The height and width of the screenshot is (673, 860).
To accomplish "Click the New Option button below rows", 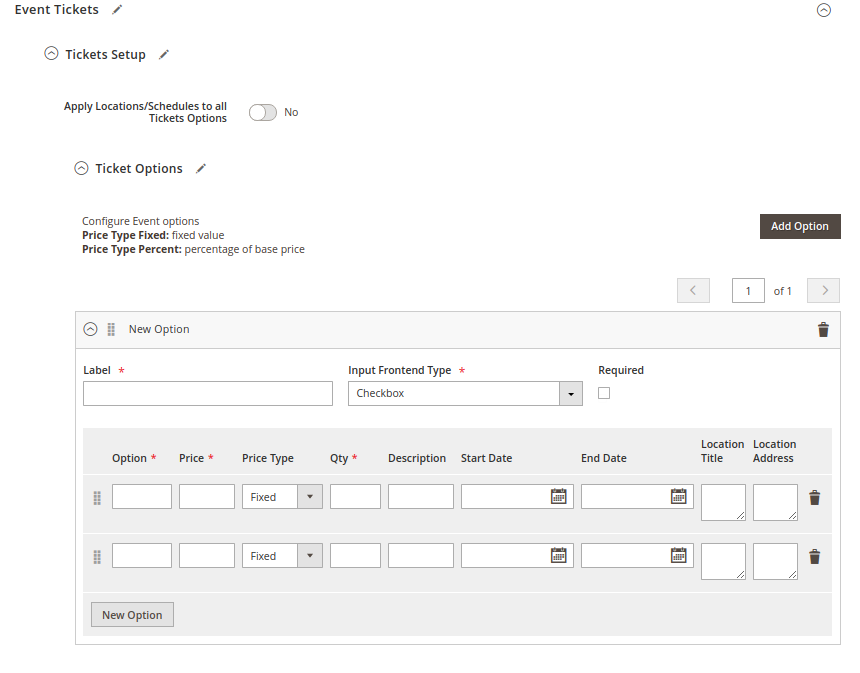I will tap(132, 615).
